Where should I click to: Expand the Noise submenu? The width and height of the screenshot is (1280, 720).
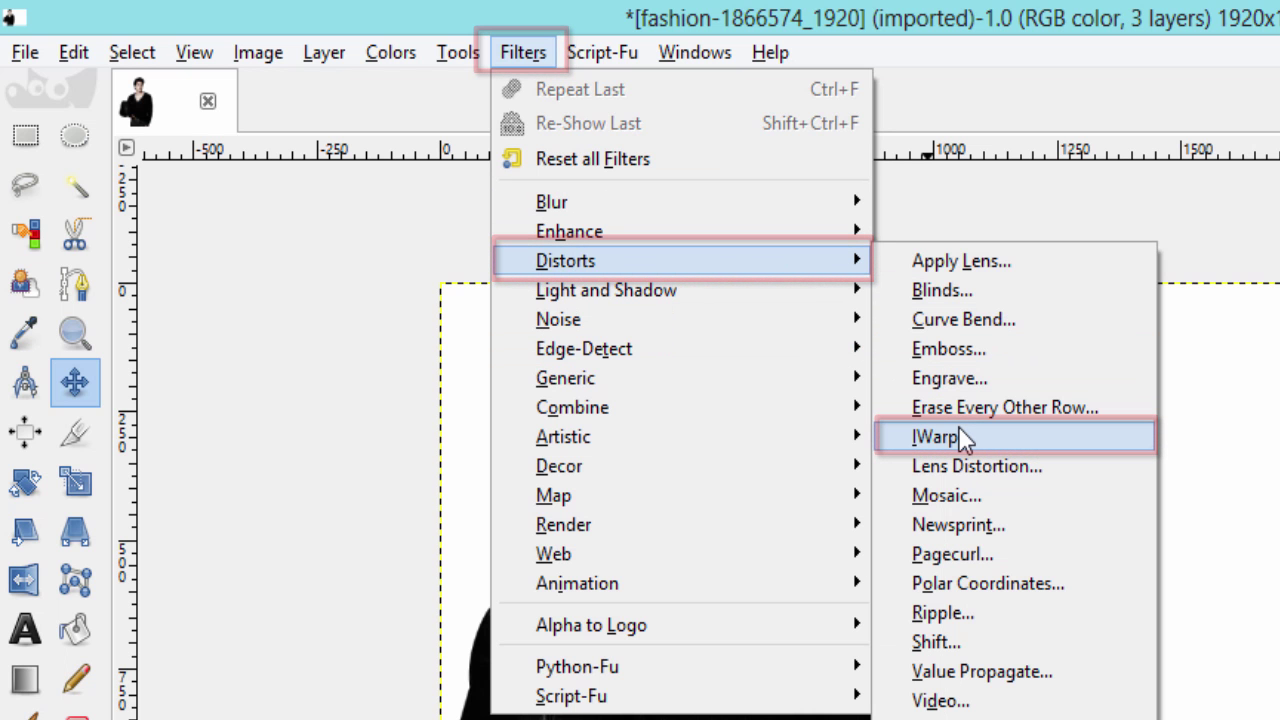click(683, 319)
